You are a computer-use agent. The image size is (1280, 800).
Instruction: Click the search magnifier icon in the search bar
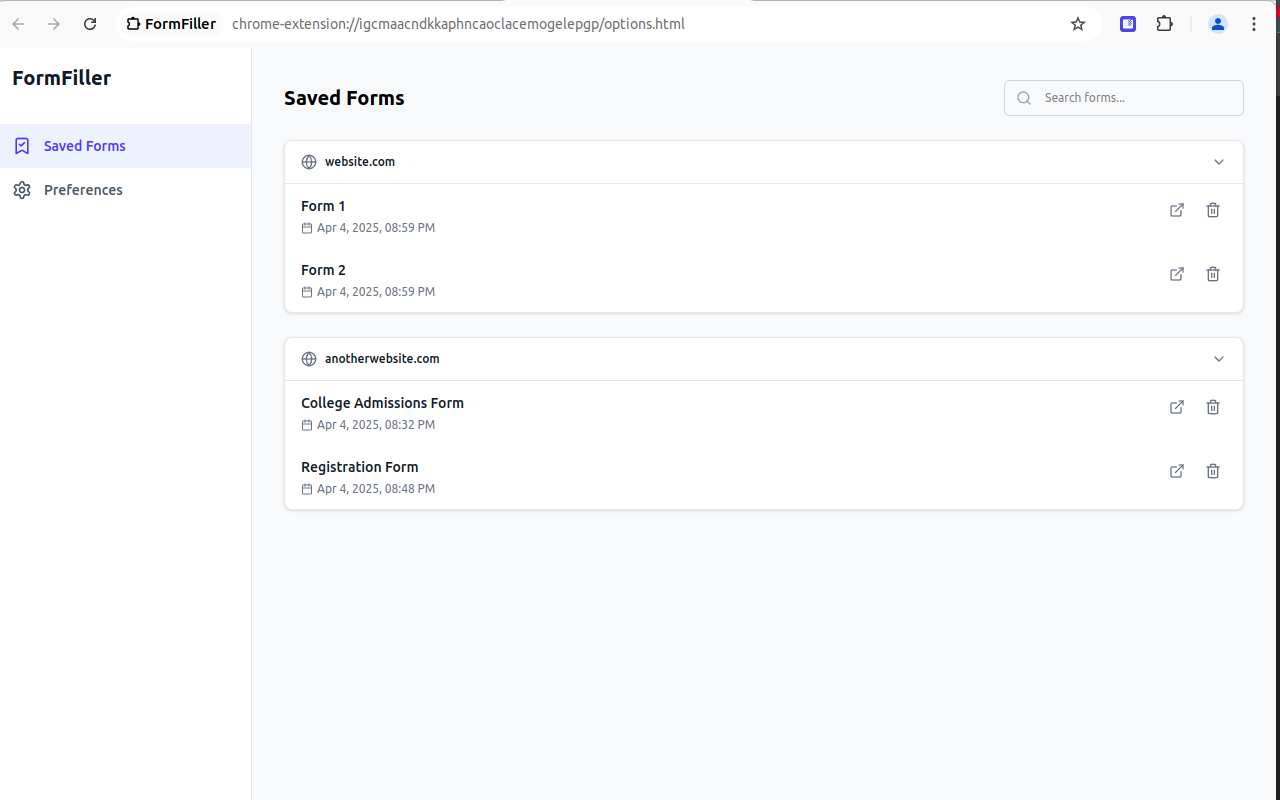1023,97
